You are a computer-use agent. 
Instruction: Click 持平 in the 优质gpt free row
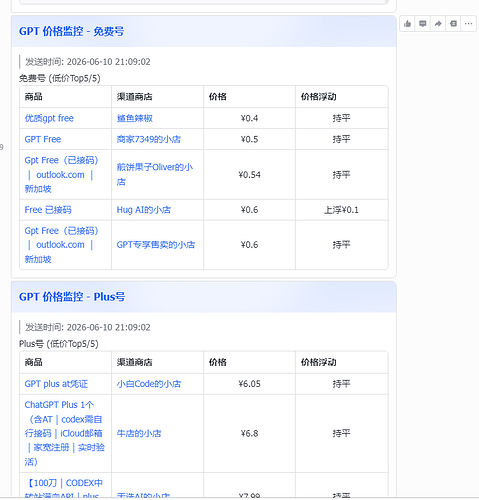tap(341, 118)
